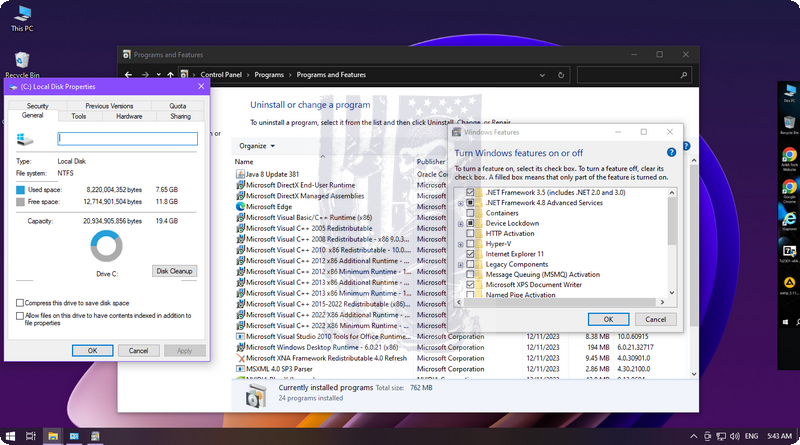Expand .NET Framework 4.8 Advanced Services node

coord(461,203)
